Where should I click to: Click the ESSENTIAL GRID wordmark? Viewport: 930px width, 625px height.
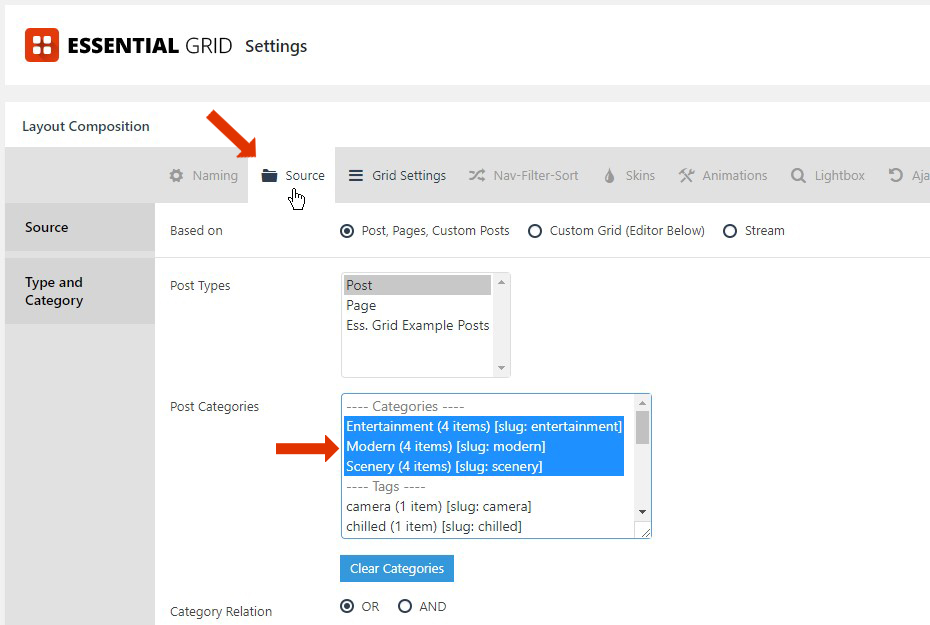tap(149, 46)
